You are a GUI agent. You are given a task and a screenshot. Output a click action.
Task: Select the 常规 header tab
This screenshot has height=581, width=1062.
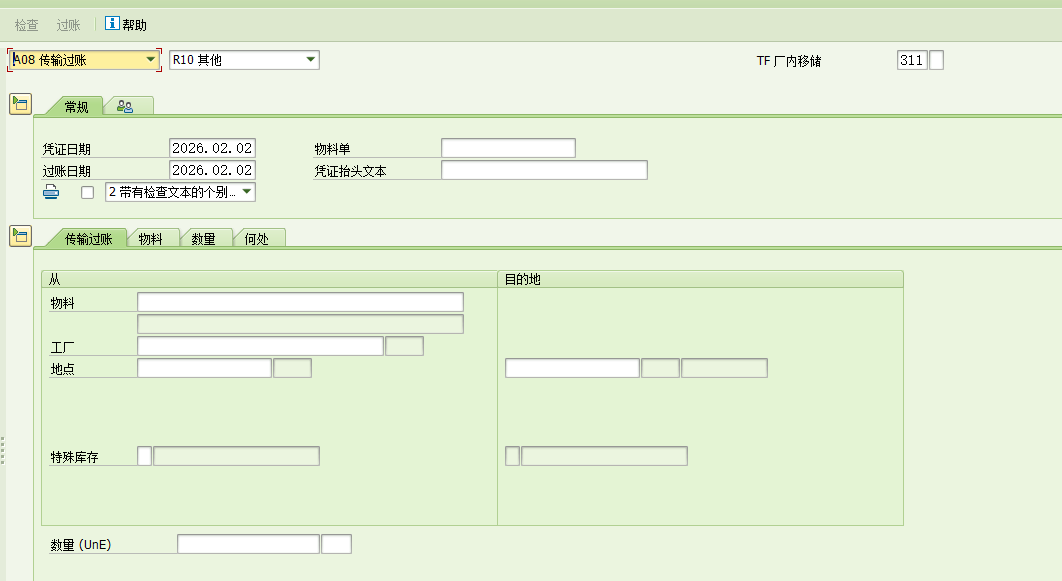pyautogui.click(x=77, y=107)
